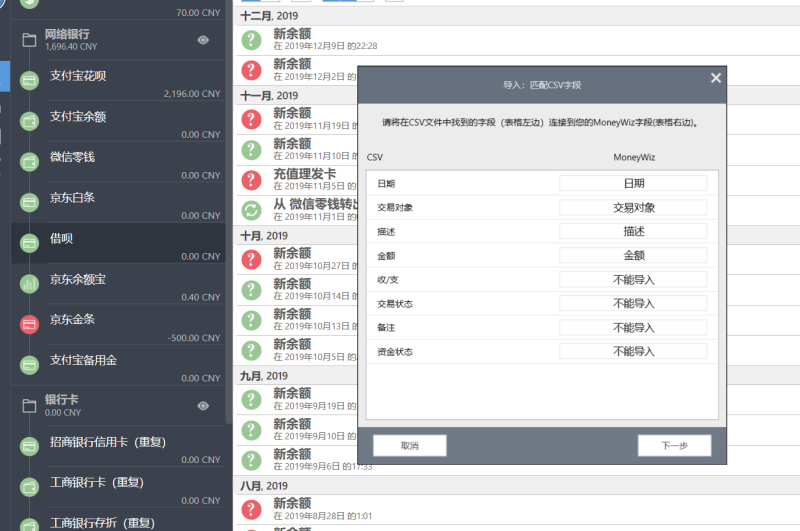Click the 交易对象 CSV field label
Image resolution: width=800 pixels, height=531 pixels.
[395, 208]
